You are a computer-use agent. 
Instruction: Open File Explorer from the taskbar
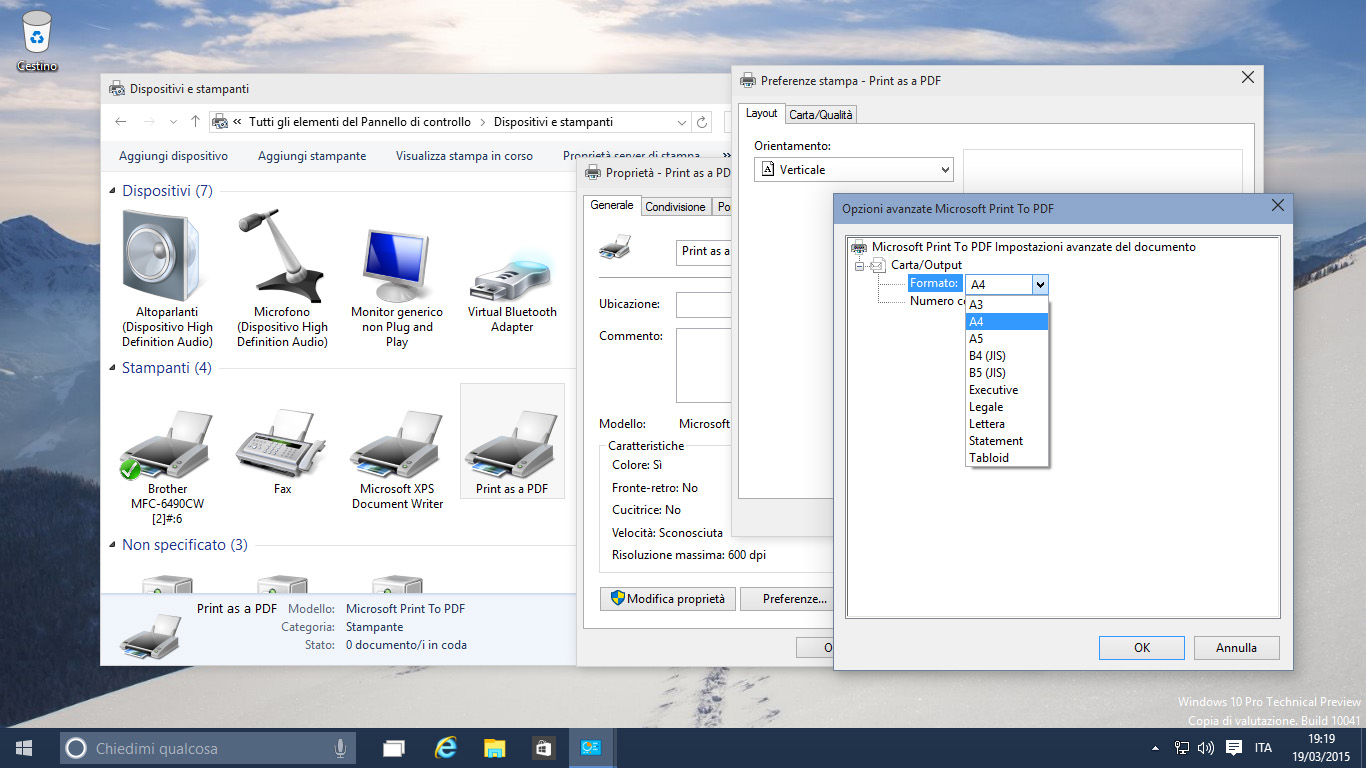click(494, 748)
